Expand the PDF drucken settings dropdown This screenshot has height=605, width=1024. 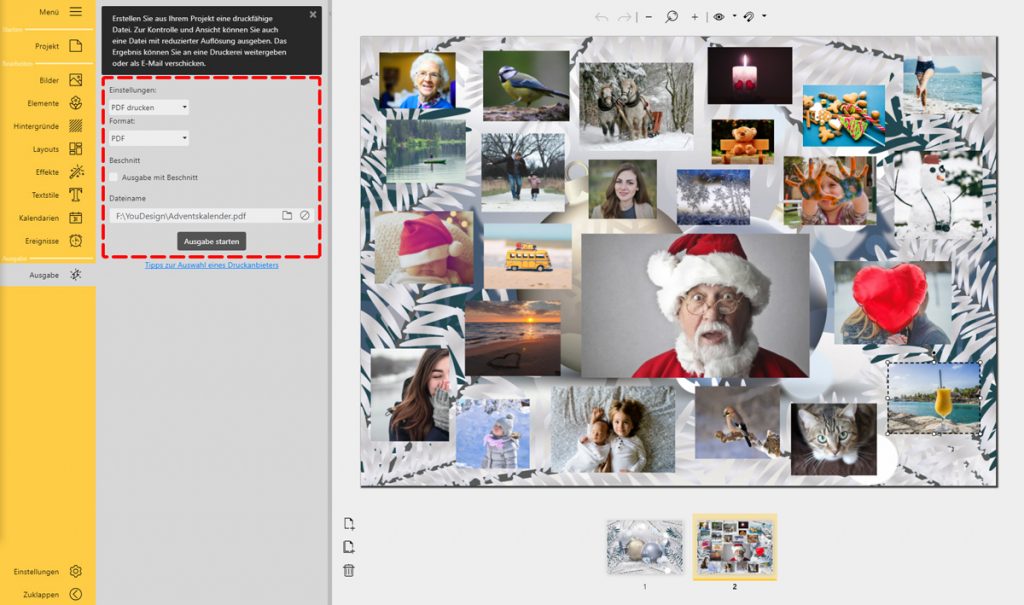point(149,107)
